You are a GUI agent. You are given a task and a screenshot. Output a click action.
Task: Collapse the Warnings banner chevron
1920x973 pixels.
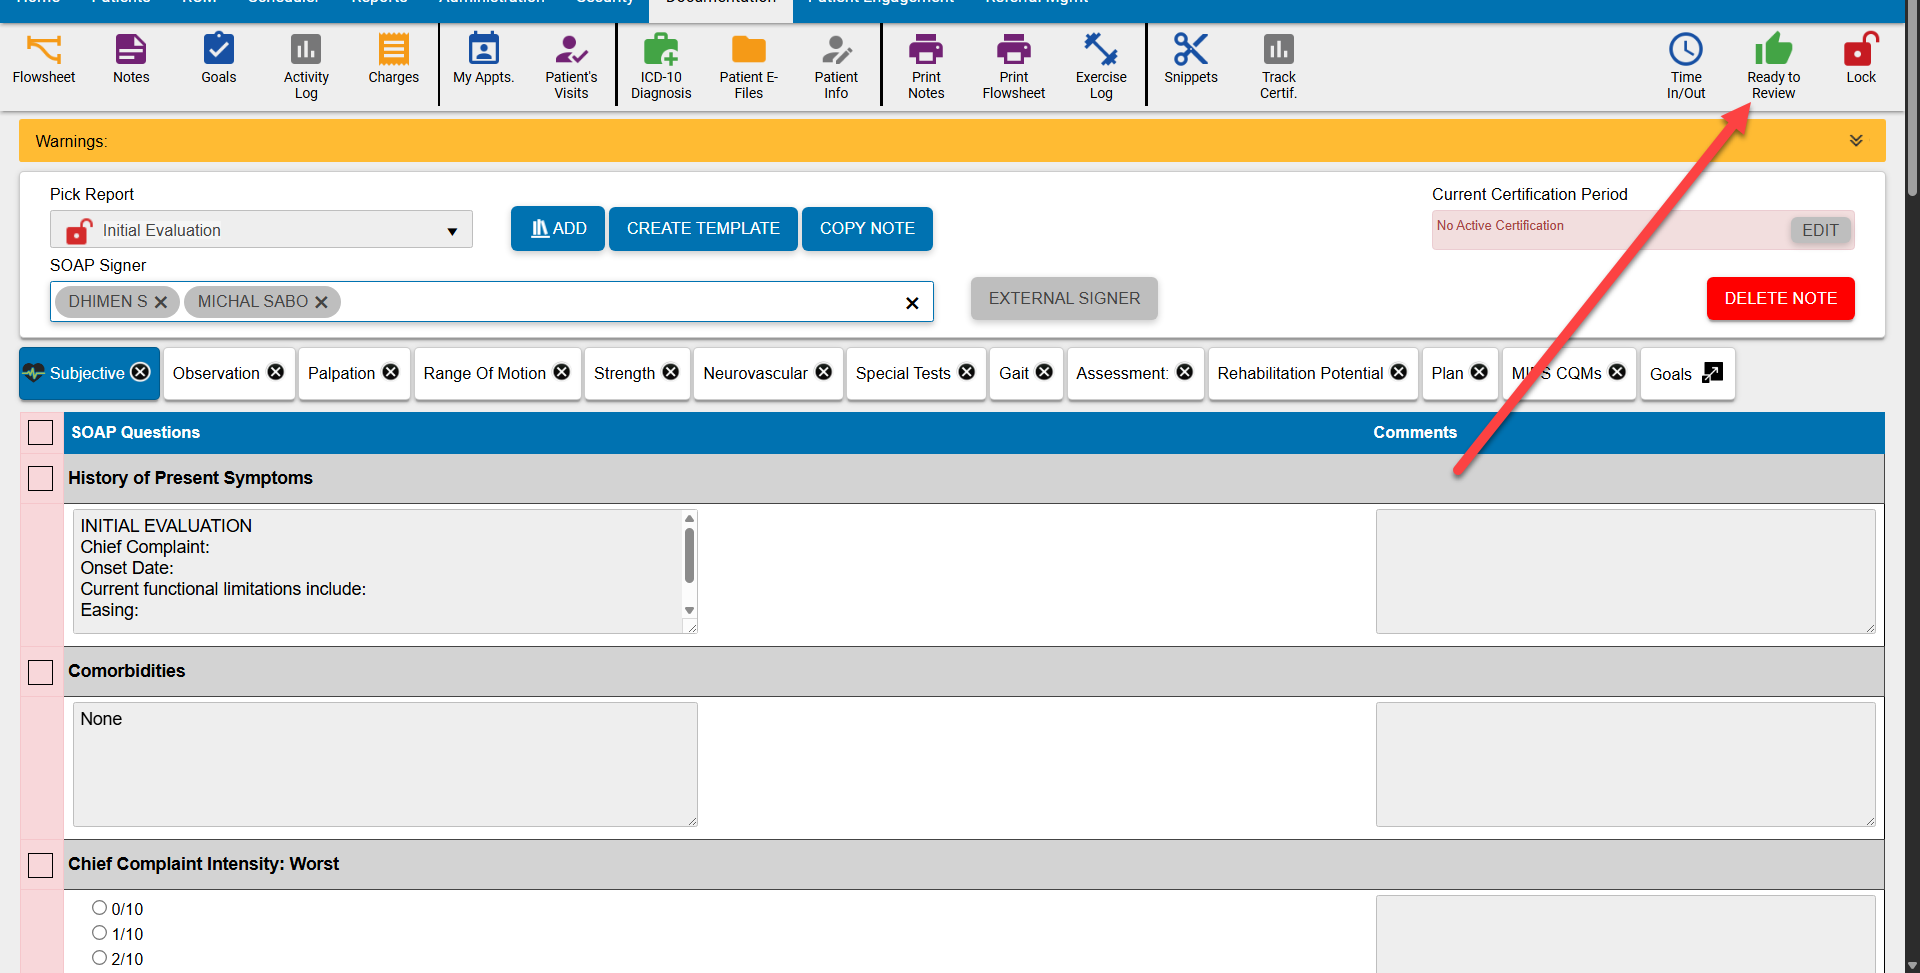pos(1857,140)
